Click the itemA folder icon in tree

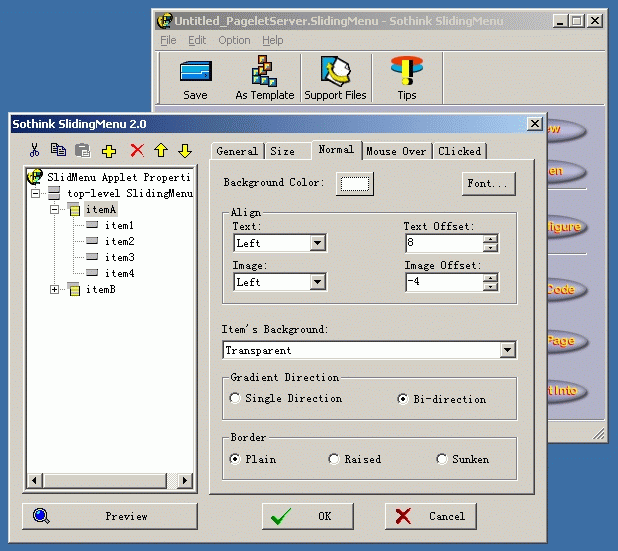pyautogui.click(x=74, y=209)
